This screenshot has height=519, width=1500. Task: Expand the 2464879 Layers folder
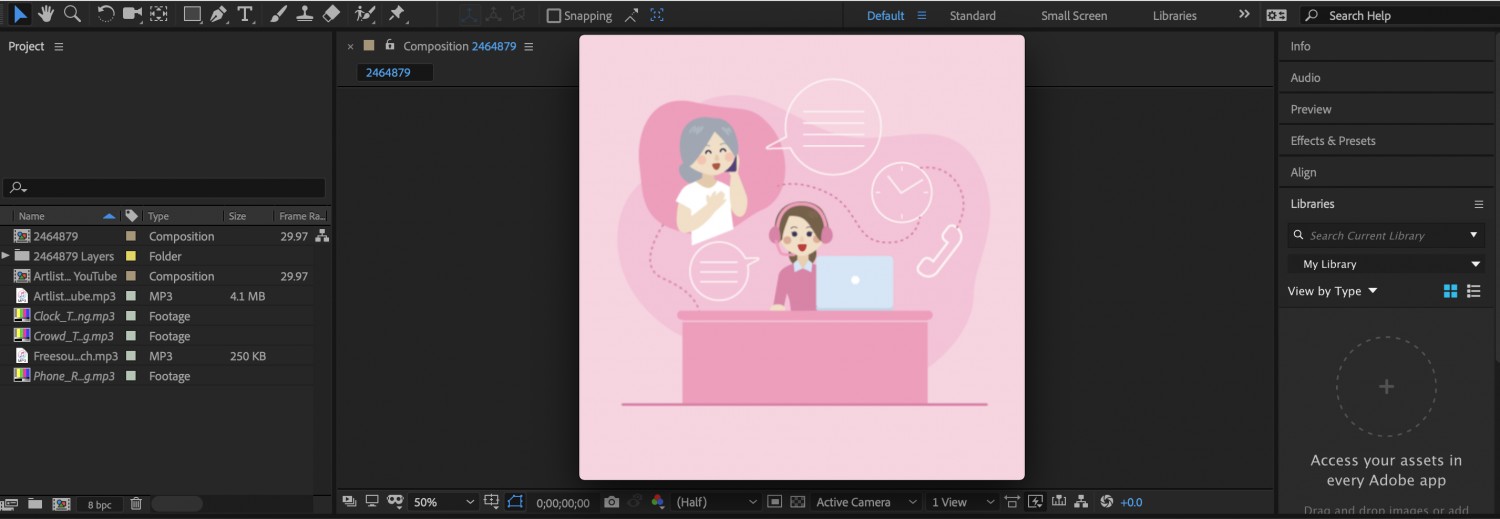pyautogui.click(x=6, y=256)
